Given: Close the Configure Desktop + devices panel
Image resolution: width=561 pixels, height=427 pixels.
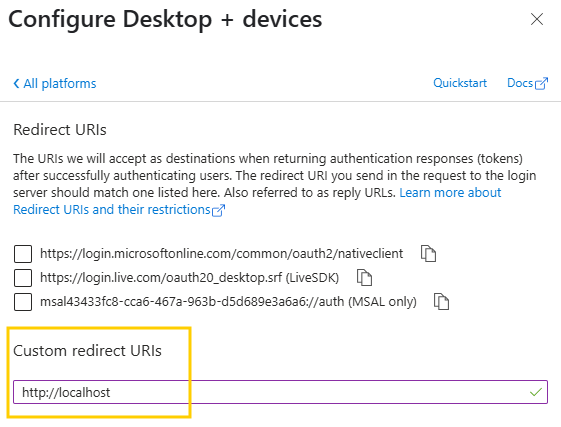Looking at the screenshot, I should tap(537, 19).
